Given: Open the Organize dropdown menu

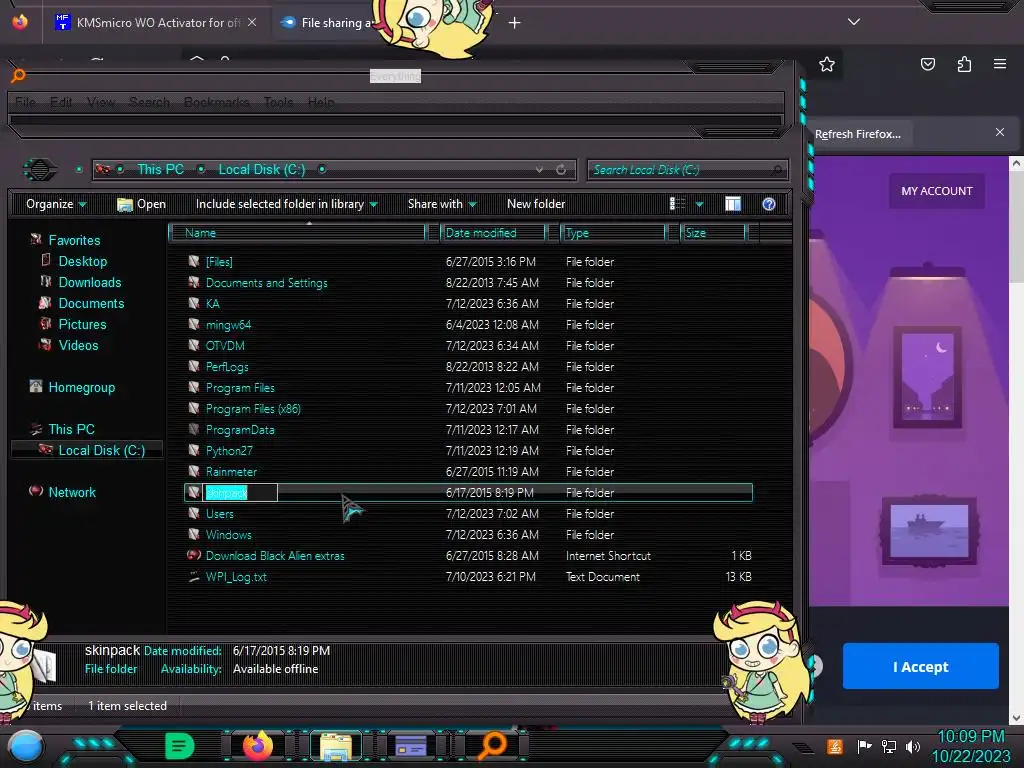Looking at the screenshot, I should click(x=56, y=204).
